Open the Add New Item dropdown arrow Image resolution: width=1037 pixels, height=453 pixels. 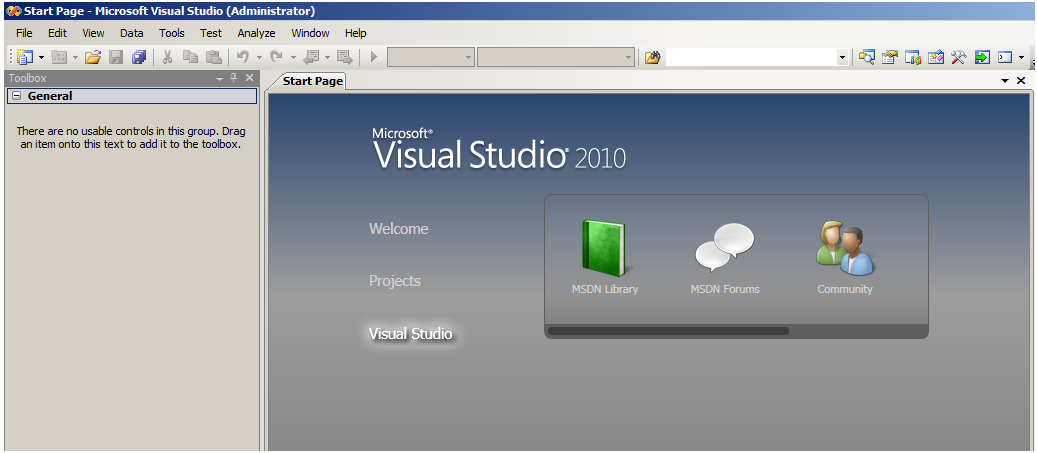(x=75, y=58)
